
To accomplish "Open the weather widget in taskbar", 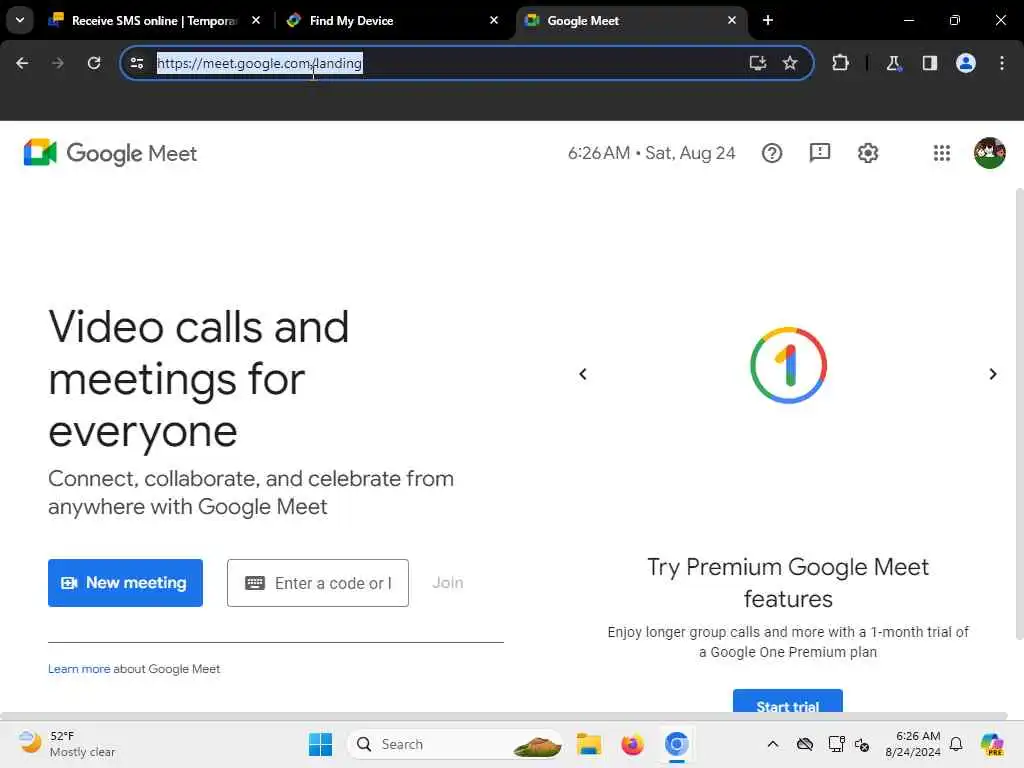I will click(67, 744).
